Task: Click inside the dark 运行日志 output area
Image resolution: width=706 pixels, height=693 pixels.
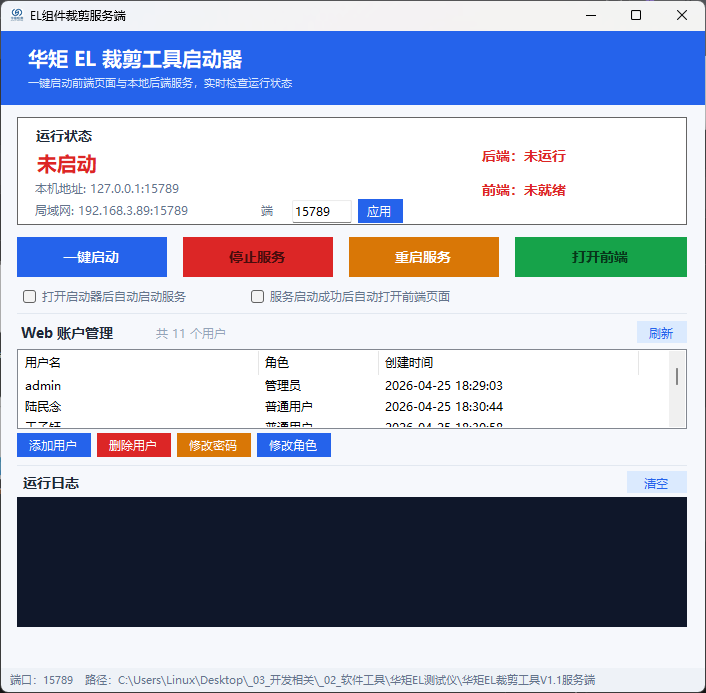Action: tap(352, 562)
